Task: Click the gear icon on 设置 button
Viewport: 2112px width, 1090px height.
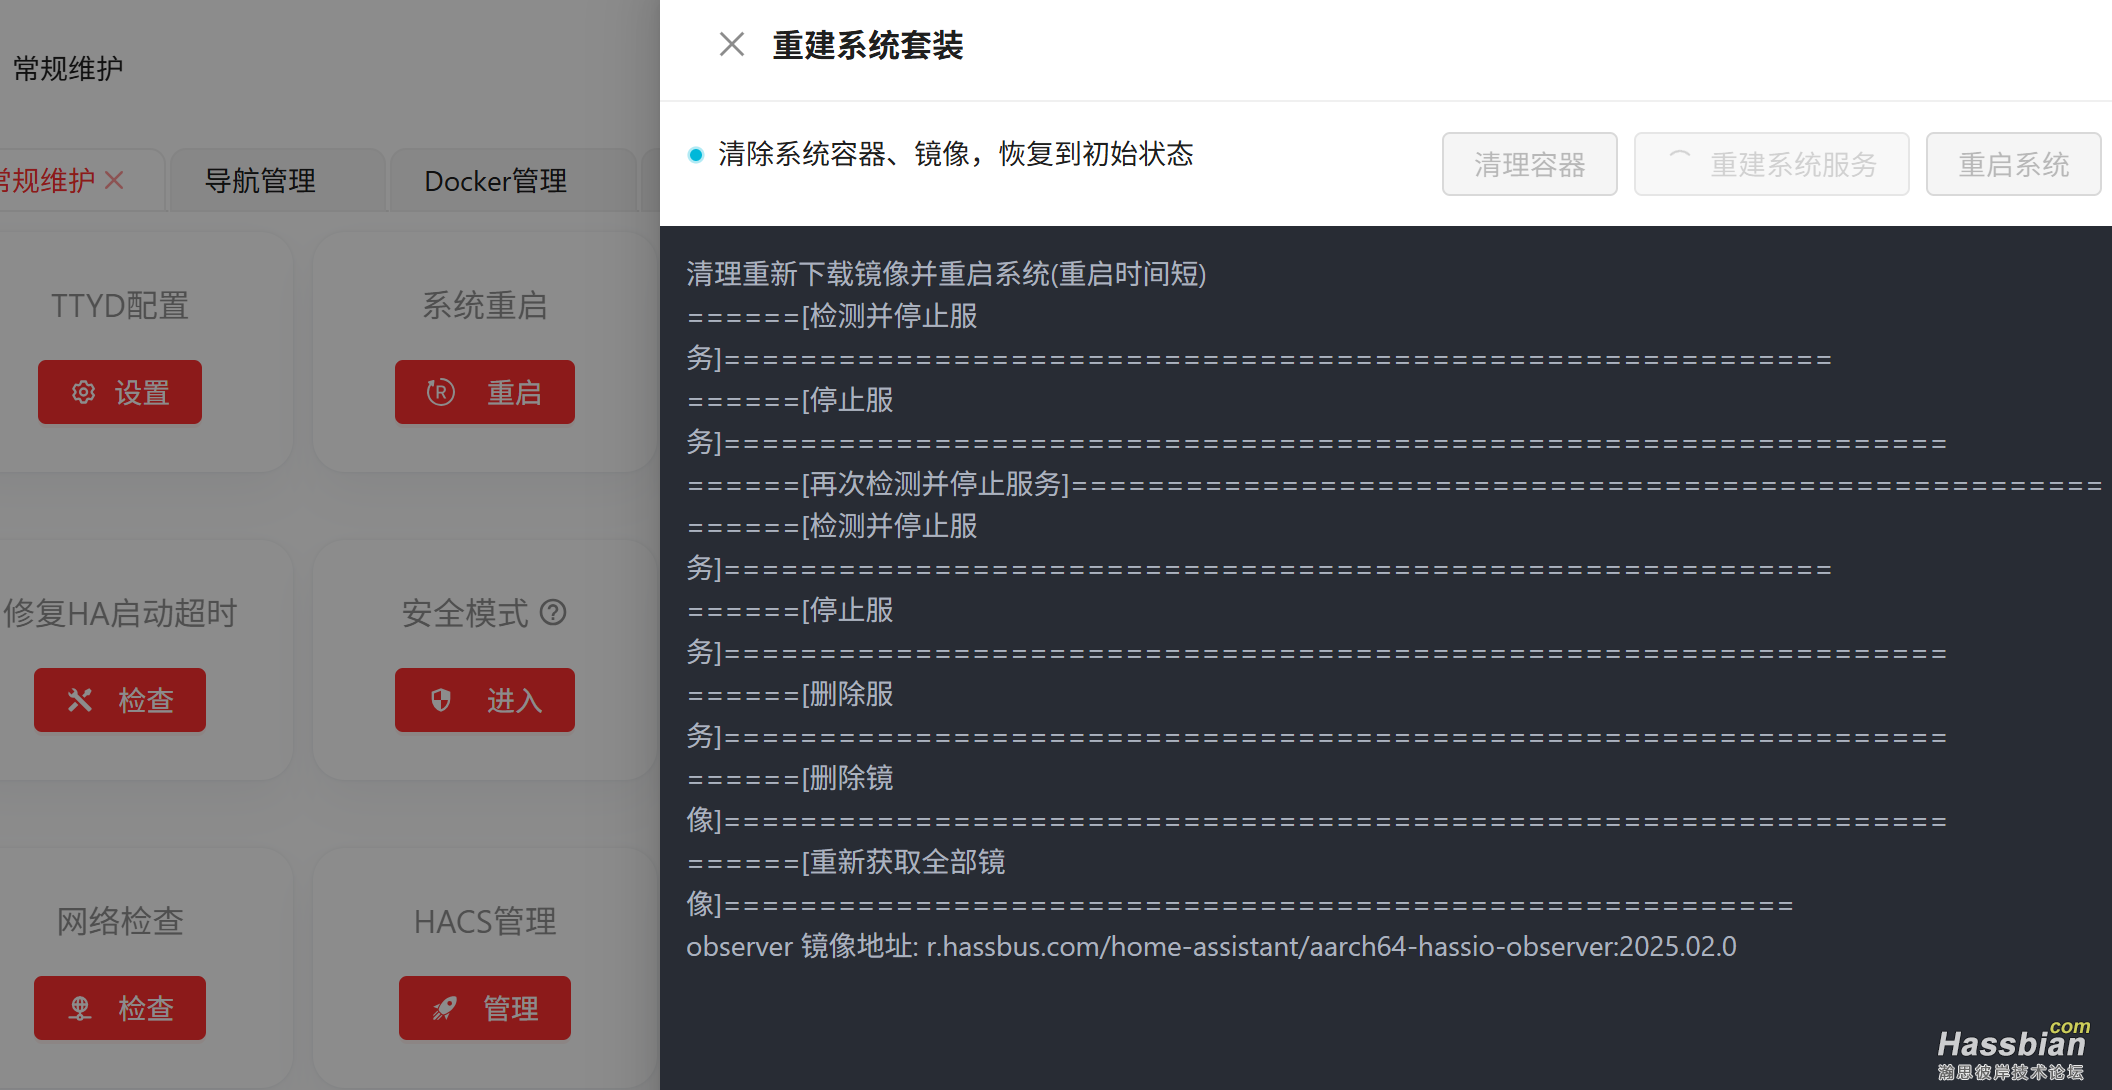Action: pyautogui.click(x=84, y=392)
